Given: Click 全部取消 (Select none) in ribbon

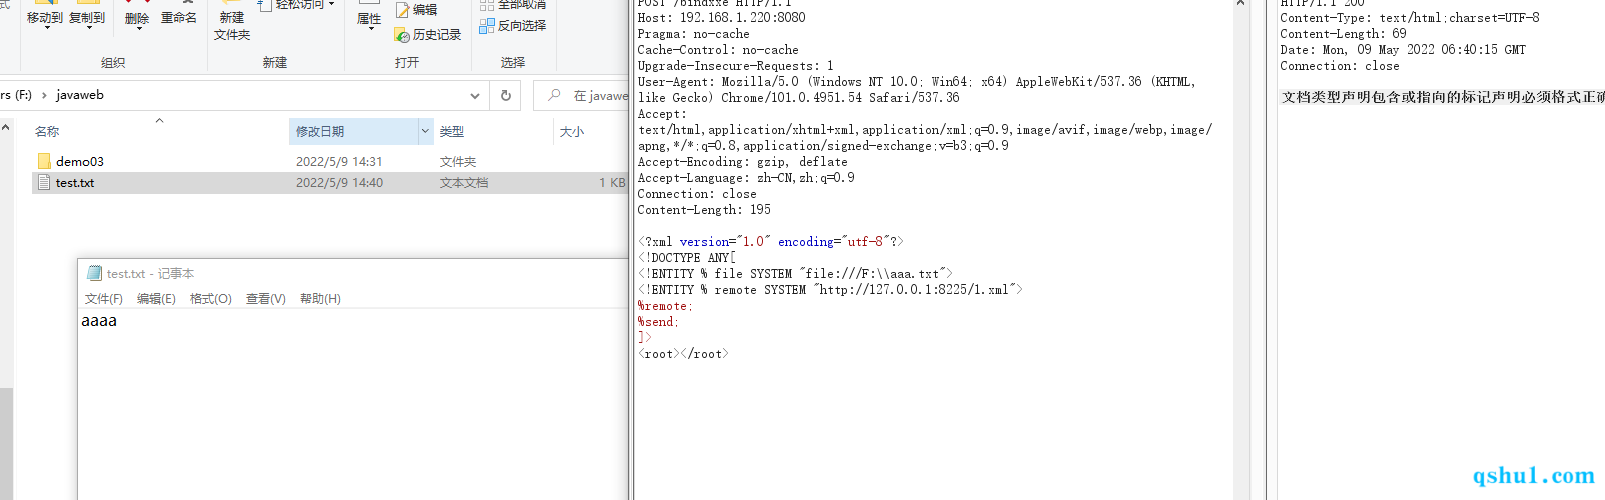Looking at the screenshot, I should (x=513, y=5).
